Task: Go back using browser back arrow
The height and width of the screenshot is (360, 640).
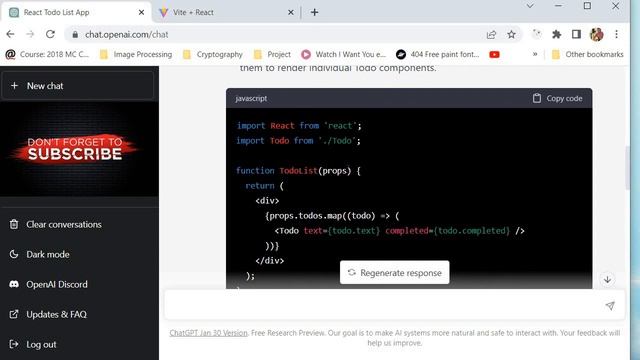Action: 11,34
